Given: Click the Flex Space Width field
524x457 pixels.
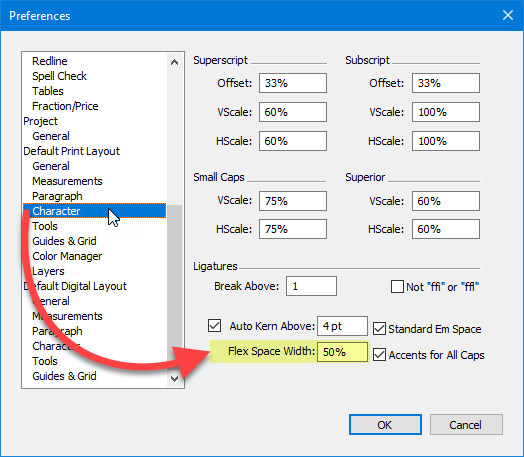Looking at the screenshot, I should 342,352.
